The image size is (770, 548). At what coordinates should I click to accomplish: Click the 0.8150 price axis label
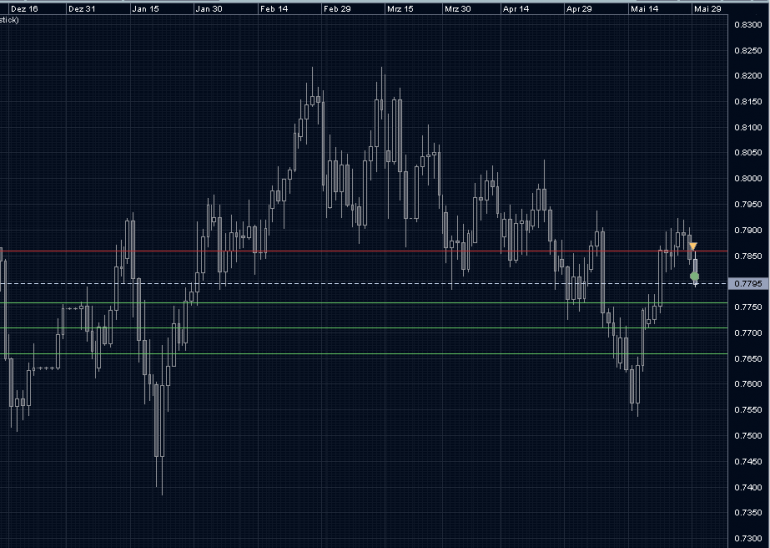click(x=748, y=102)
